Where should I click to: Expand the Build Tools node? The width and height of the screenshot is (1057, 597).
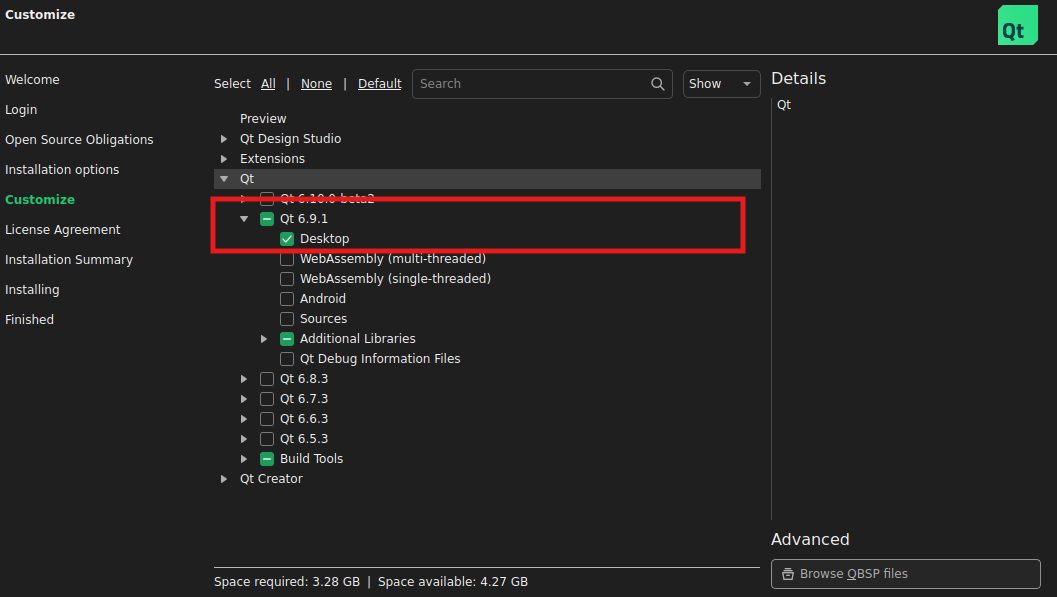pyautogui.click(x=244, y=459)
